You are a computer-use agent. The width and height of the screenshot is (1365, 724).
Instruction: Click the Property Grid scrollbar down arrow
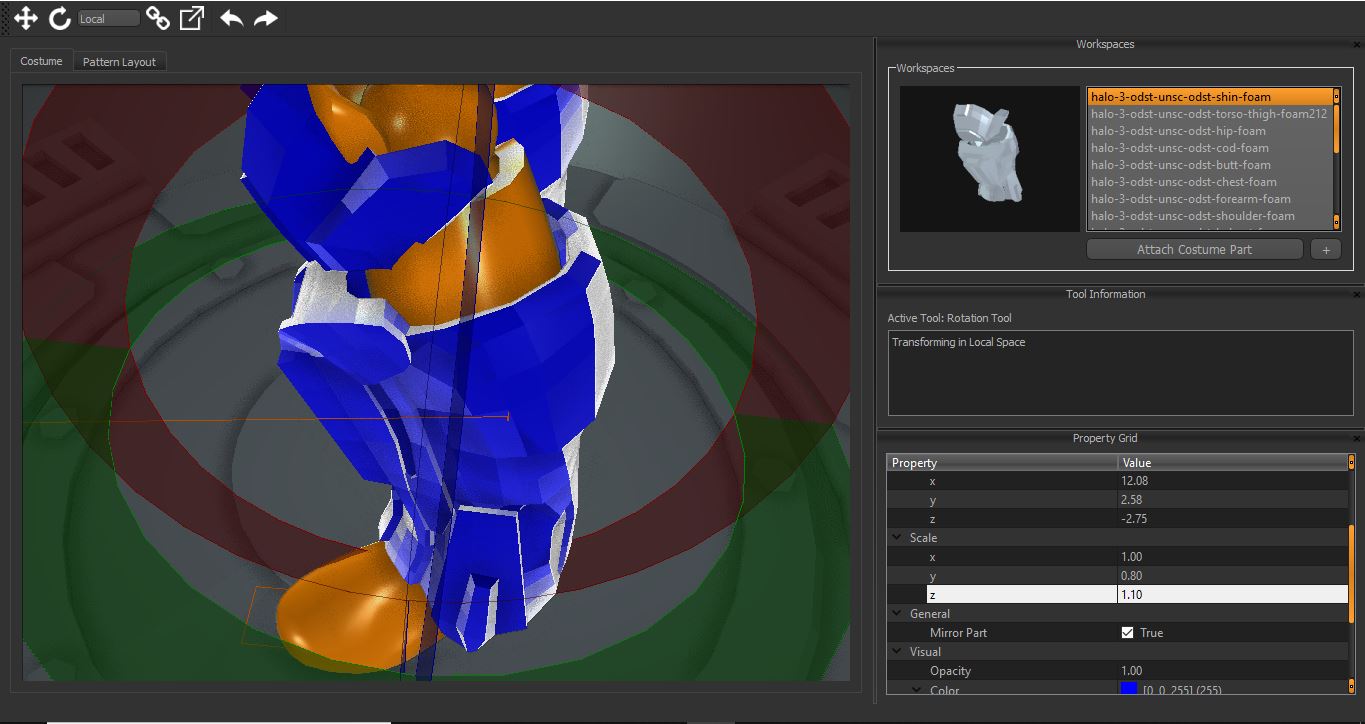[1352, 687]
